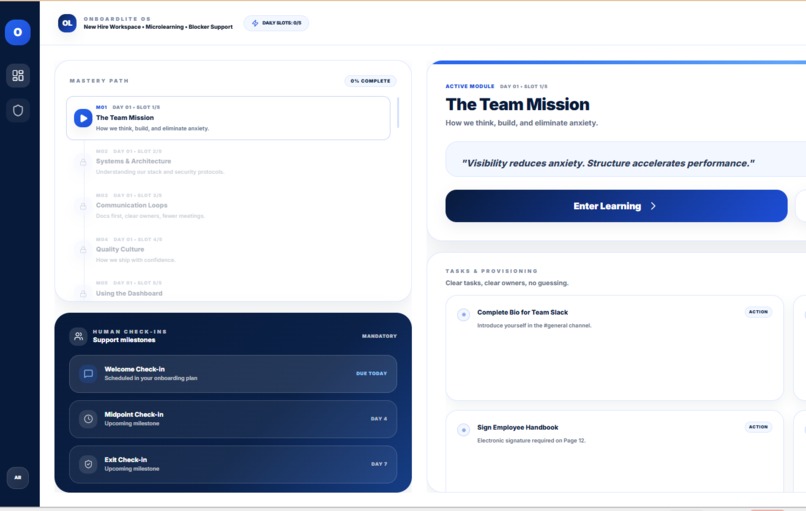This screenshot has width=806, height=511.
Task: Click the Mastery Path scrollbar
Action: pyautogui.click(x=398, y=113)
